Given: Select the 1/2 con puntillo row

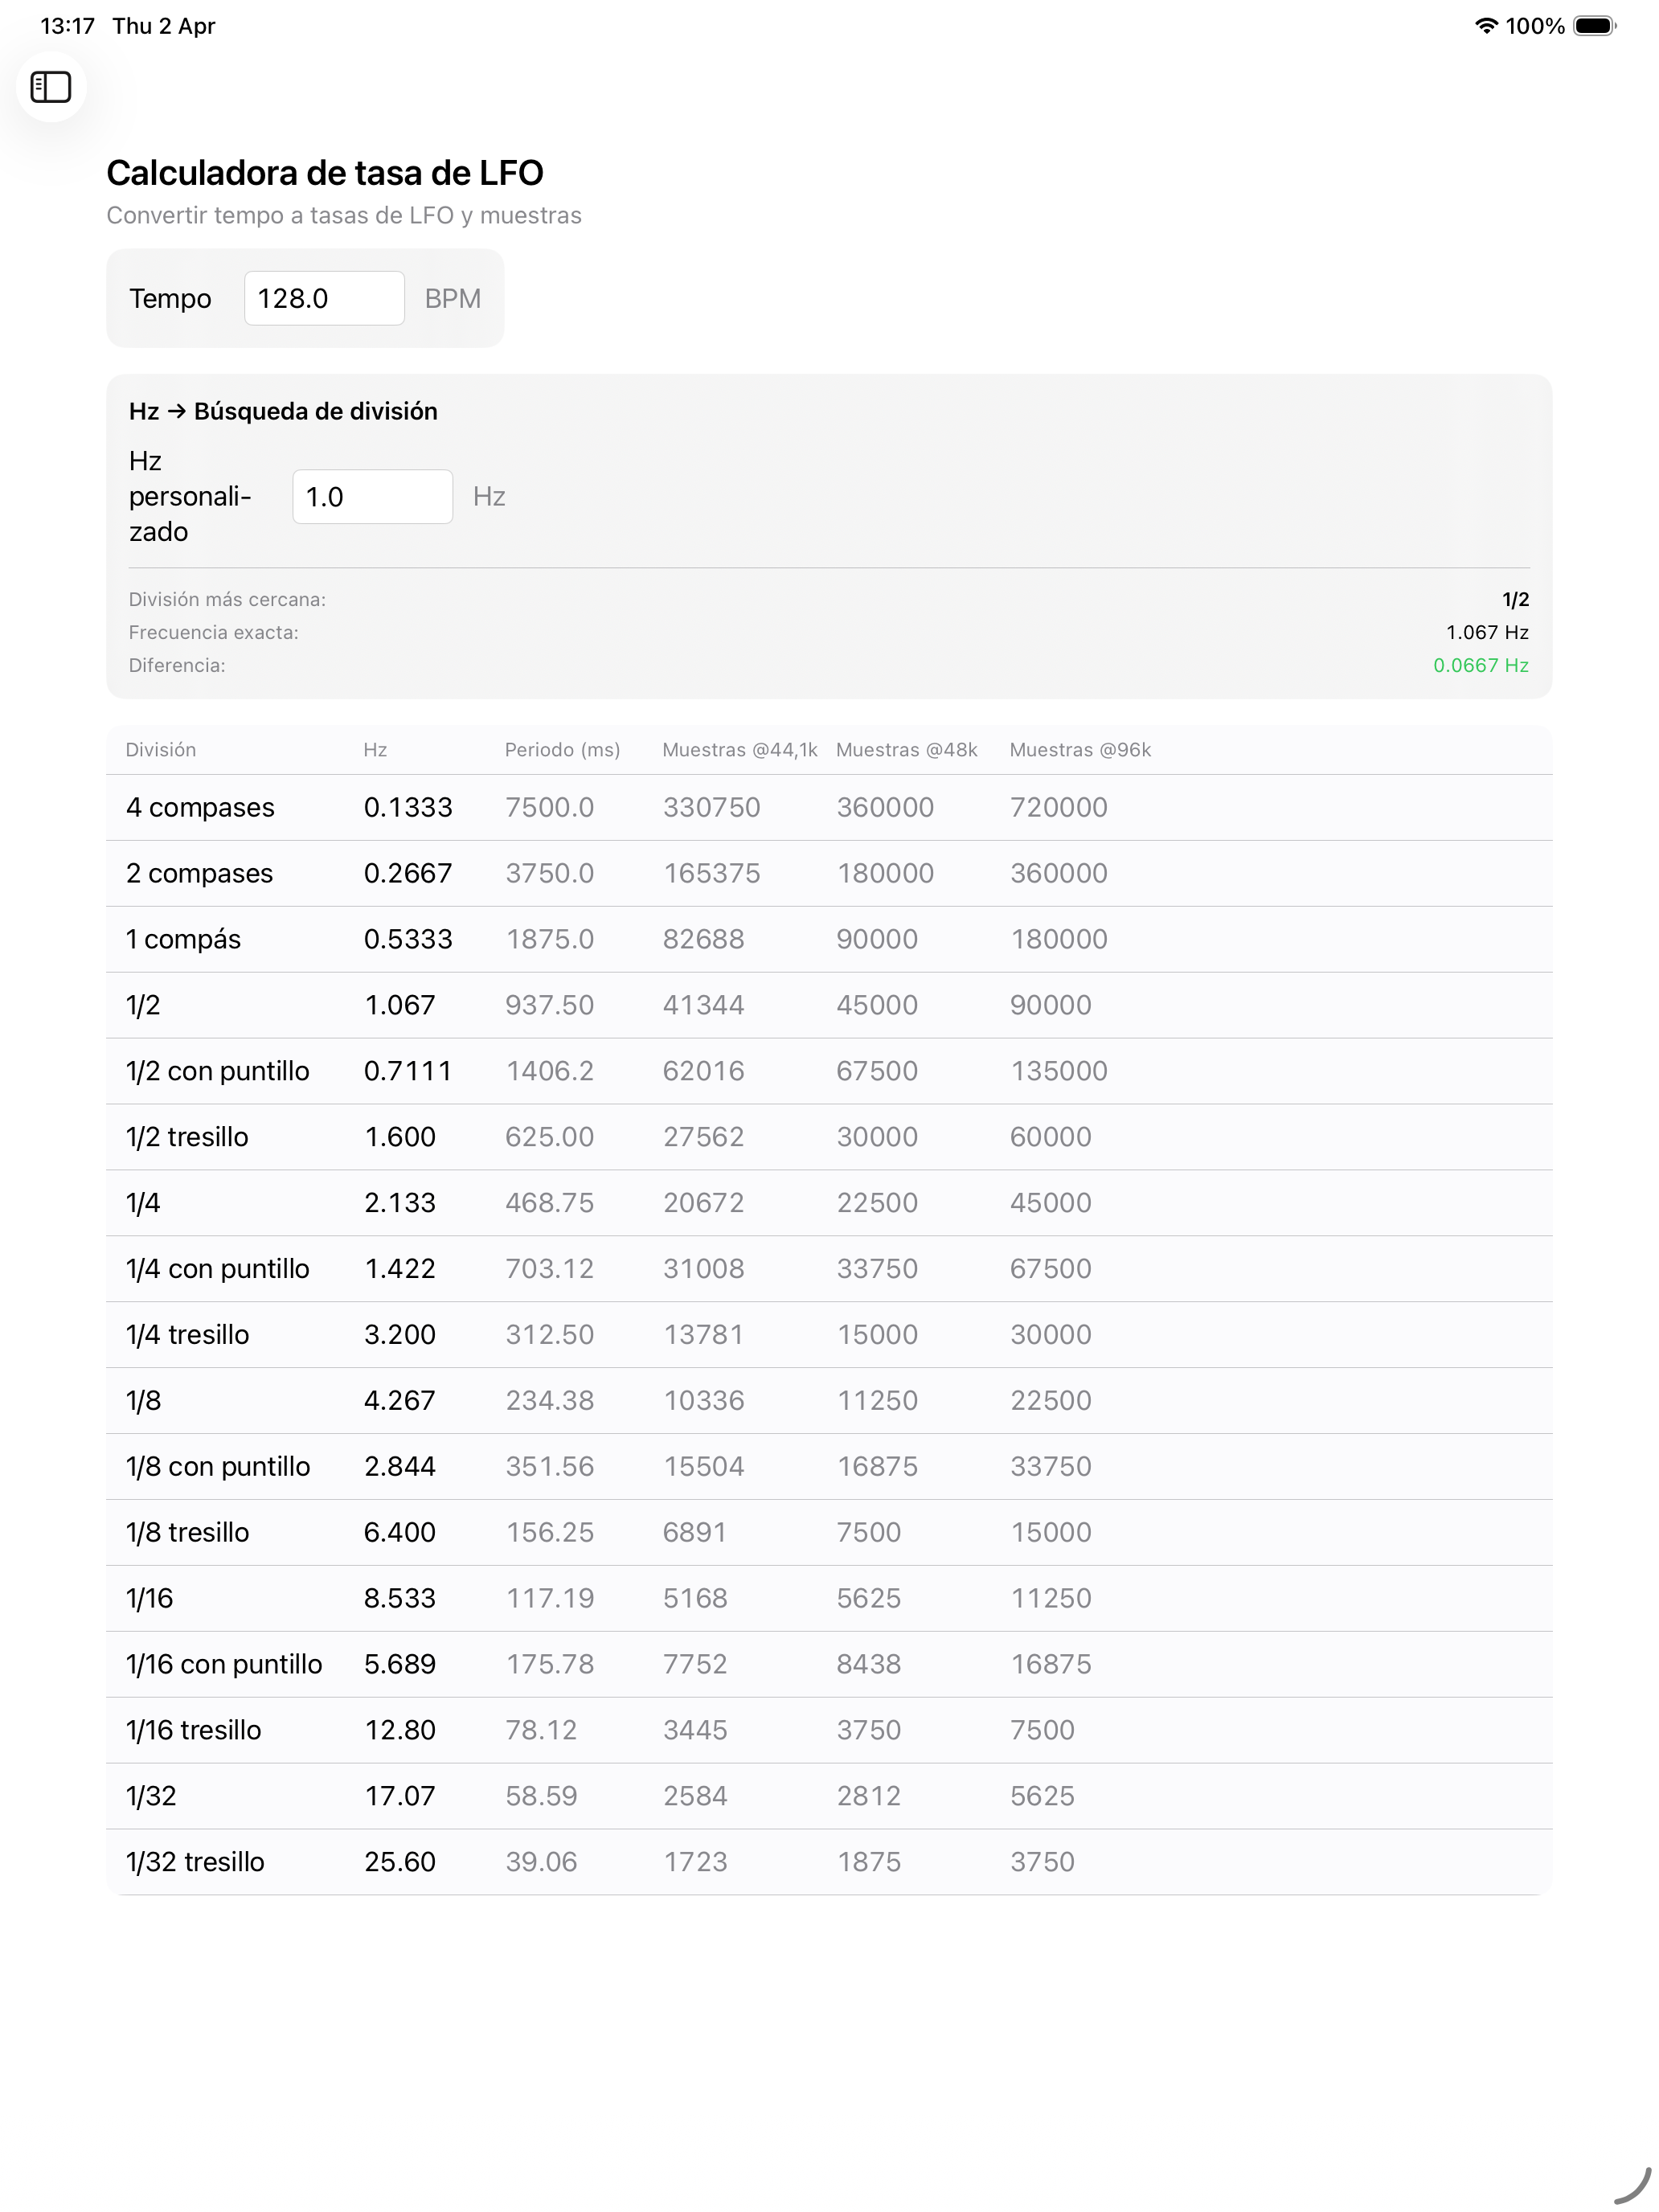Looking at the screenshot, I should [829, 1071].
